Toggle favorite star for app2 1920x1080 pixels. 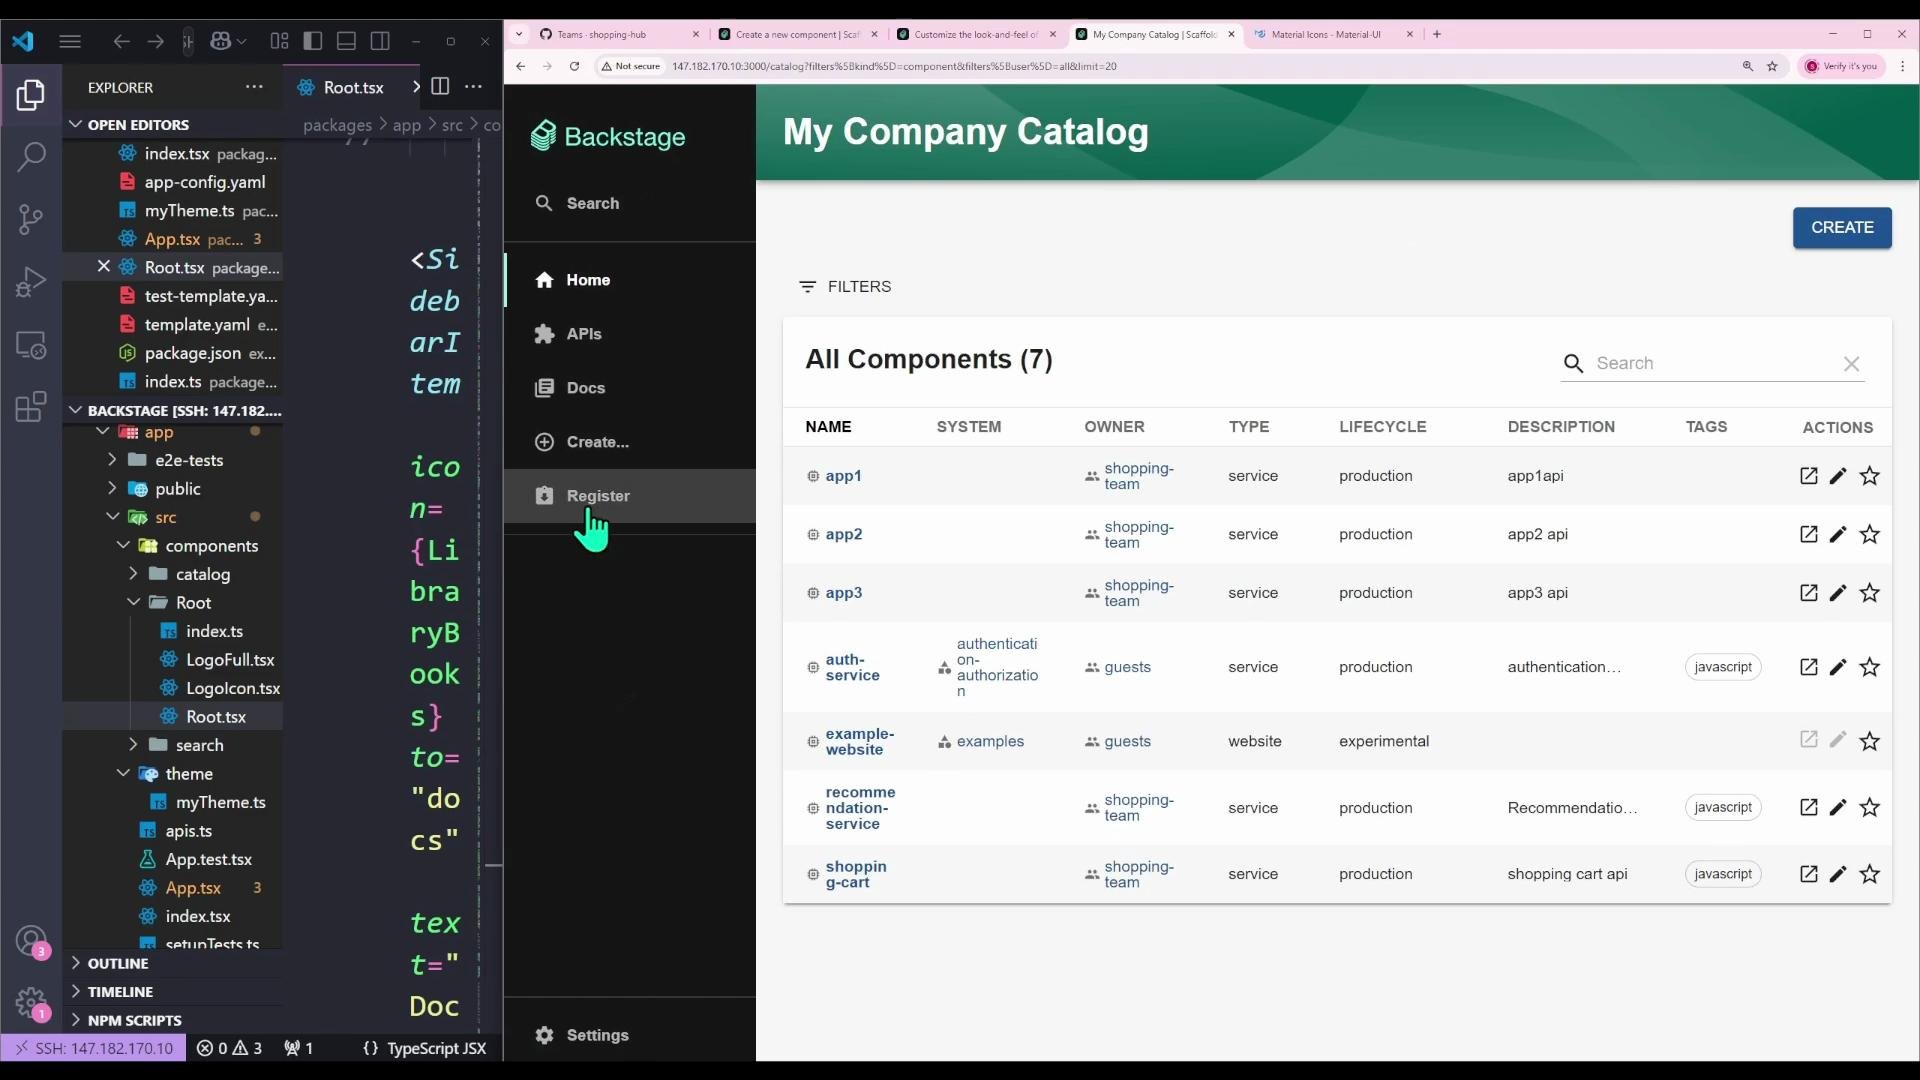[1869, 534]
